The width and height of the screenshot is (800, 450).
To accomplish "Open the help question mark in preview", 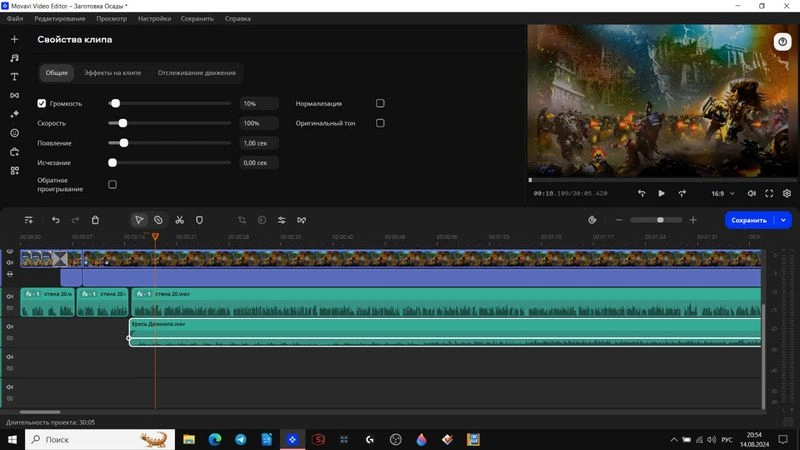I will [782, 42].
